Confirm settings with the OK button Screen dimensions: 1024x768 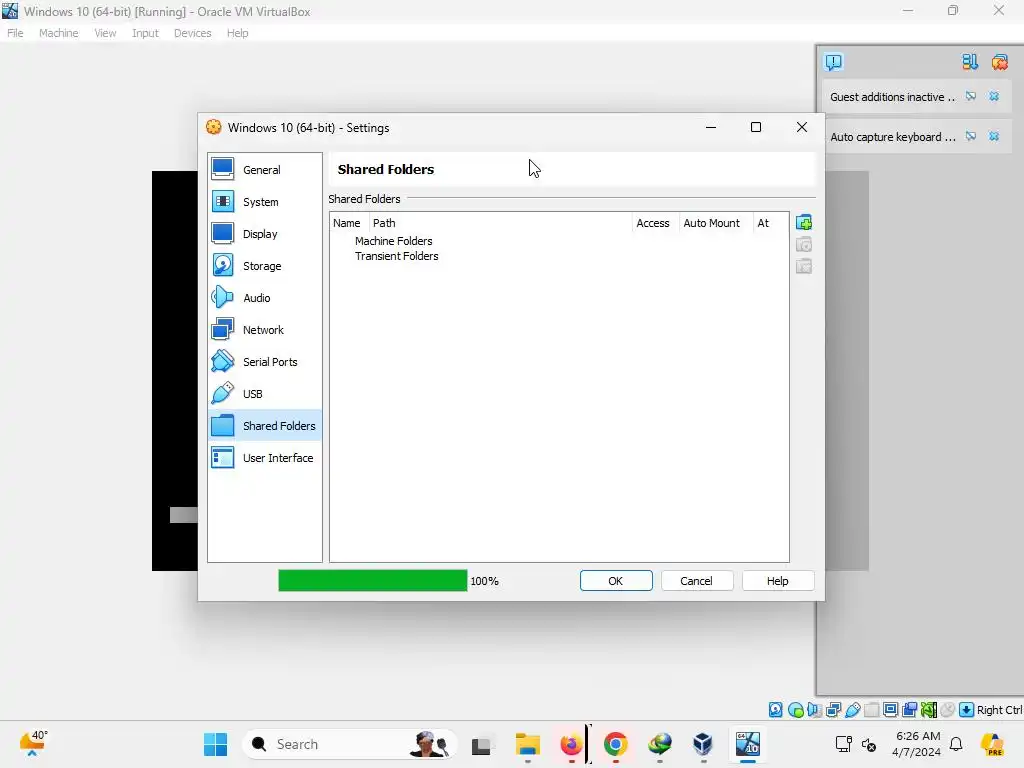616,581
